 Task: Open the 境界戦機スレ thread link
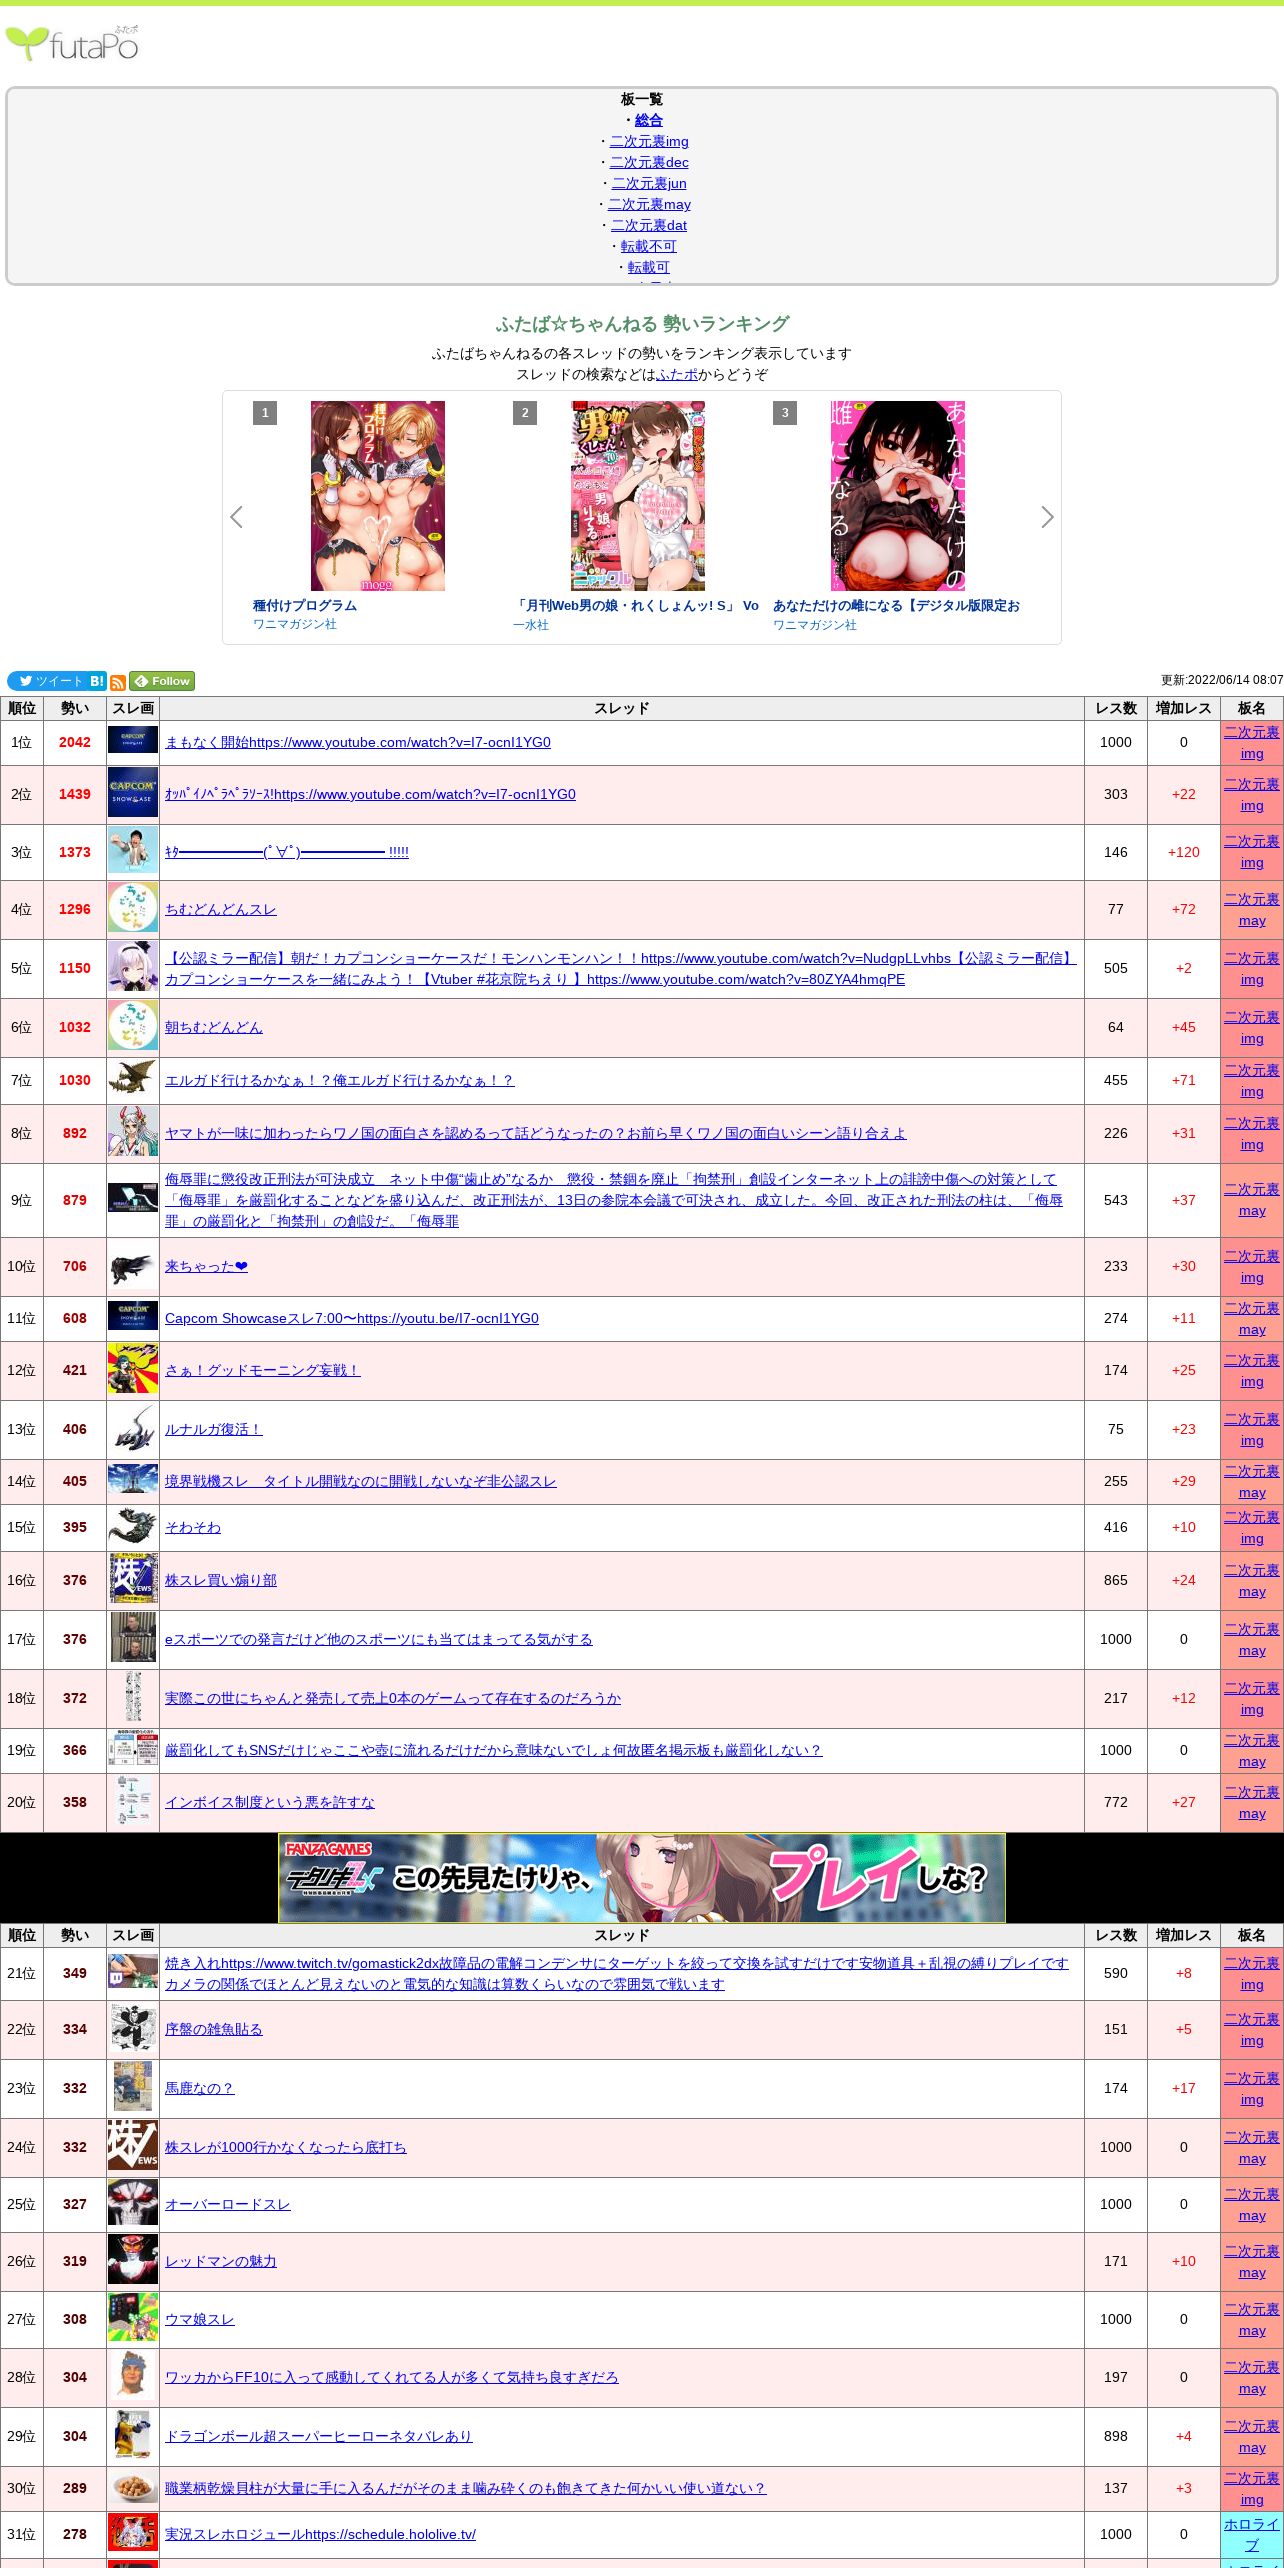click(361, 1481)
